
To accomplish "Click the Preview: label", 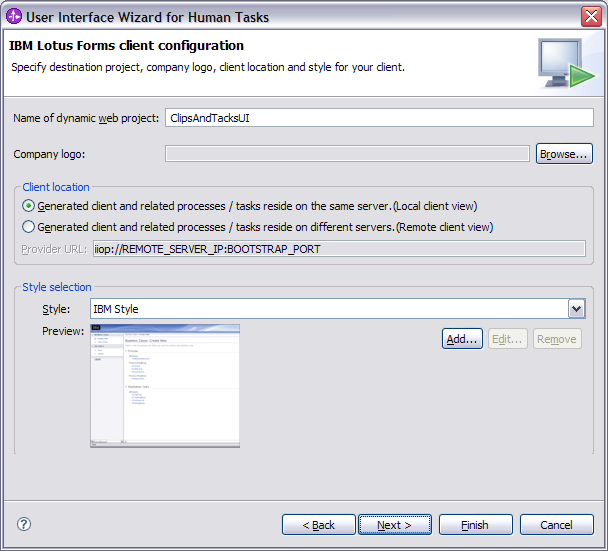I will point(63,331).
